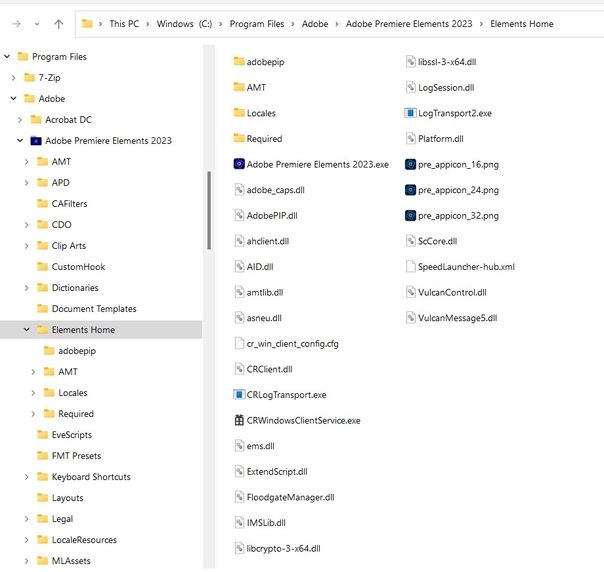
Task: Select CAFilters in the folder tree
Action: [69, 203]
